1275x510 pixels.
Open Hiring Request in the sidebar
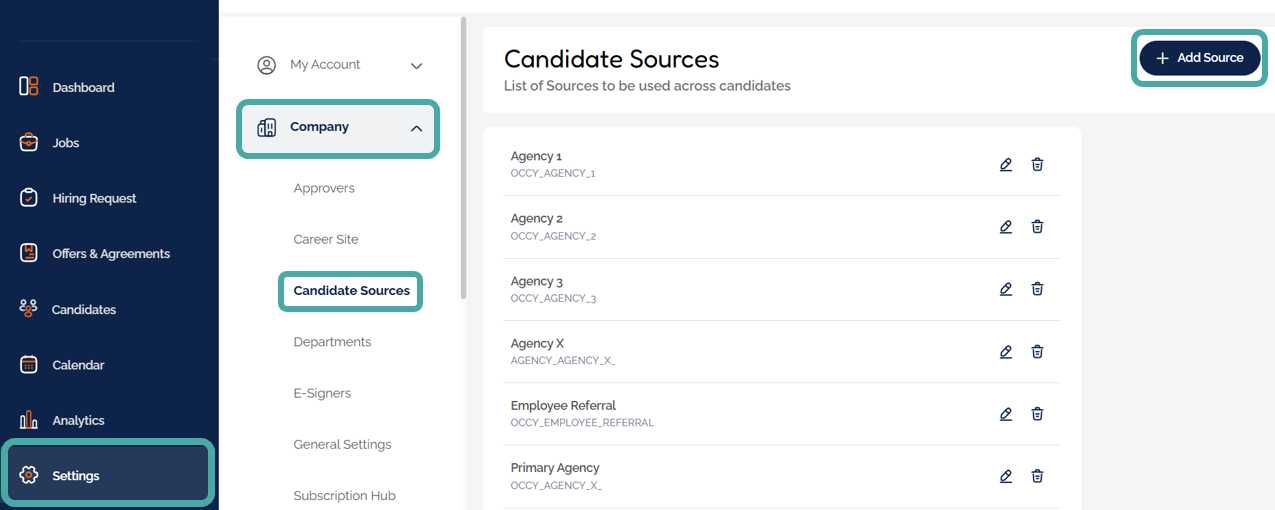click(x=94, y=198)
